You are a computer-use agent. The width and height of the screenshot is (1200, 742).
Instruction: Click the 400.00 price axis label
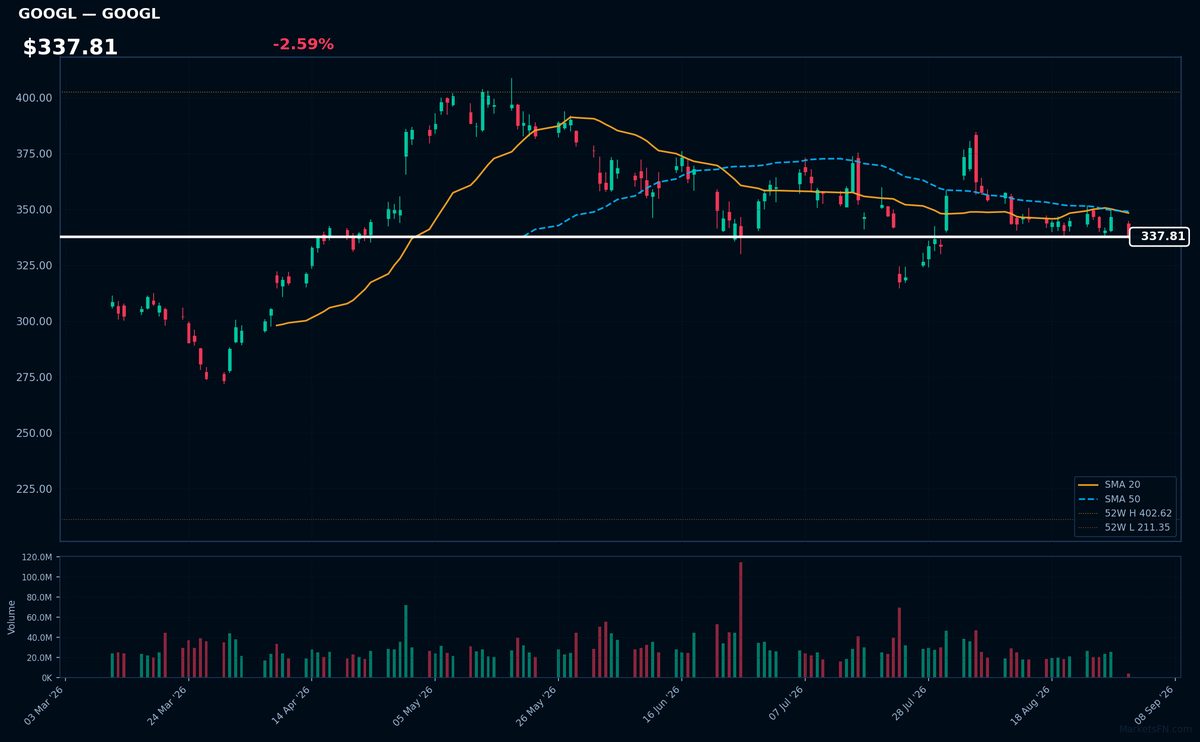click(x=34, y=98)
